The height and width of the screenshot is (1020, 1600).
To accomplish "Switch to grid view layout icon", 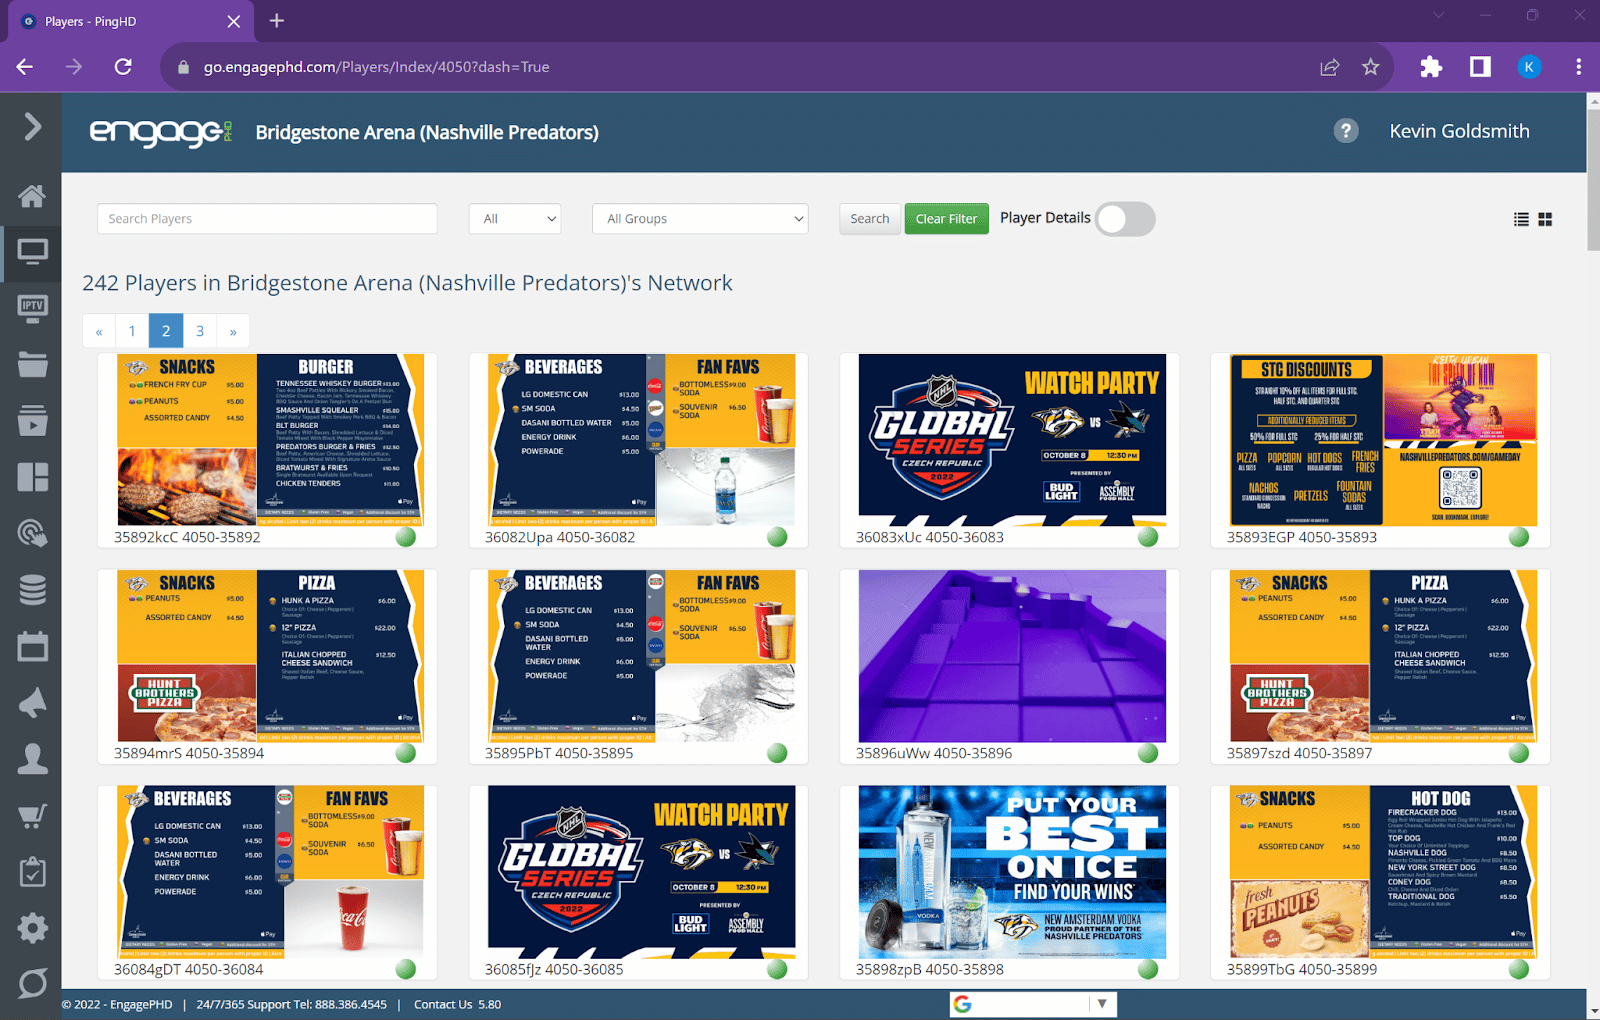I will click(x=1545, y=219).
